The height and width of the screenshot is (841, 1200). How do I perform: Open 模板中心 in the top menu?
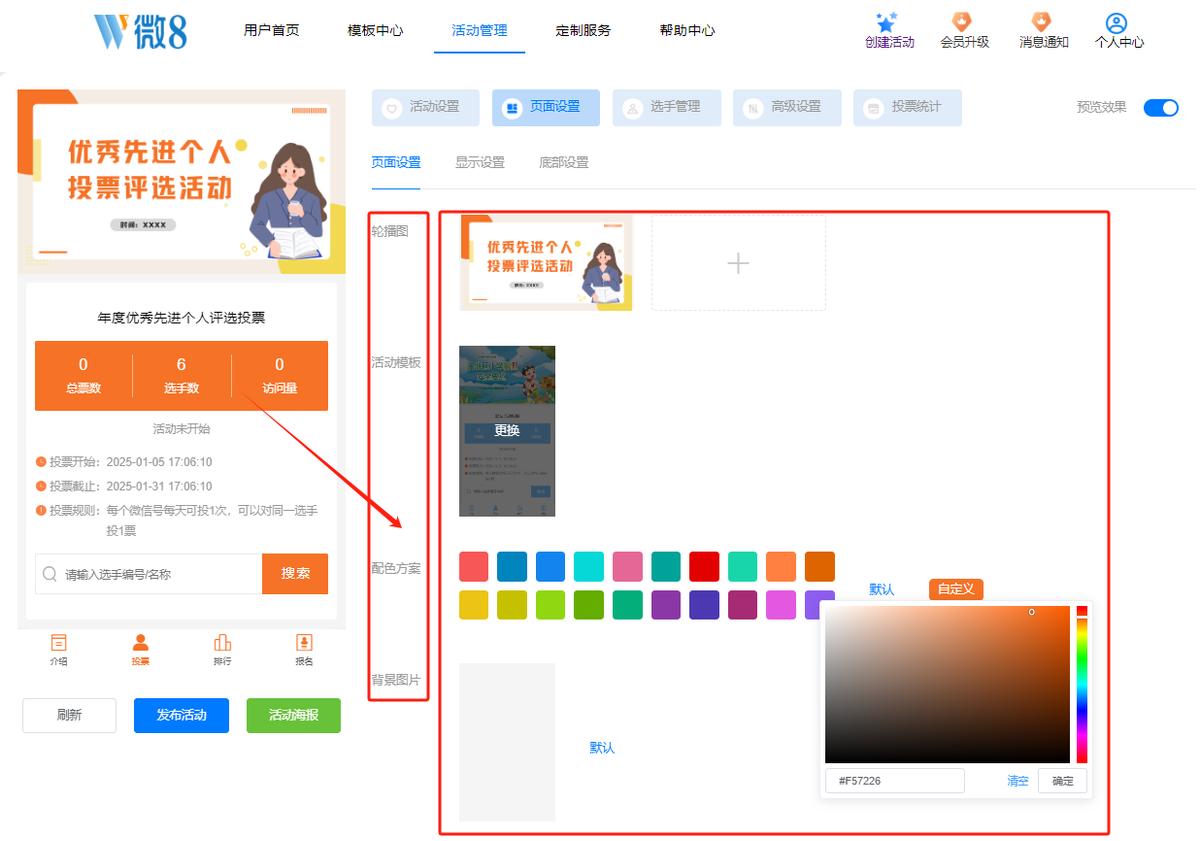[375, 30]
